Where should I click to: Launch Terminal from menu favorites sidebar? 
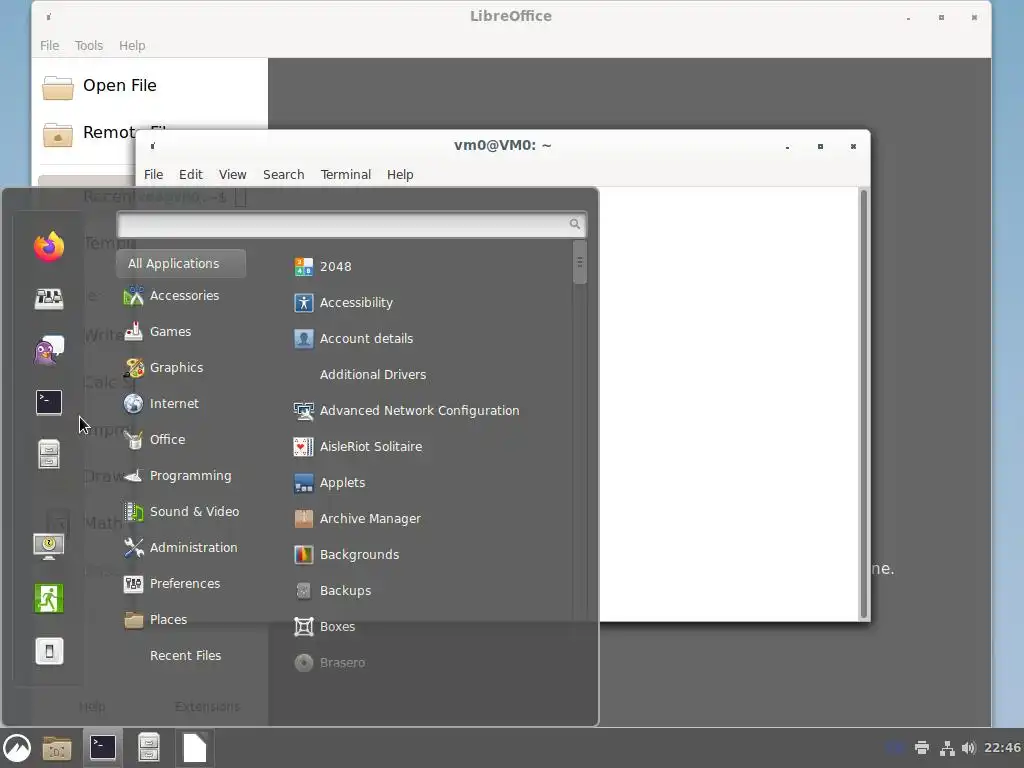coord(49,402)
